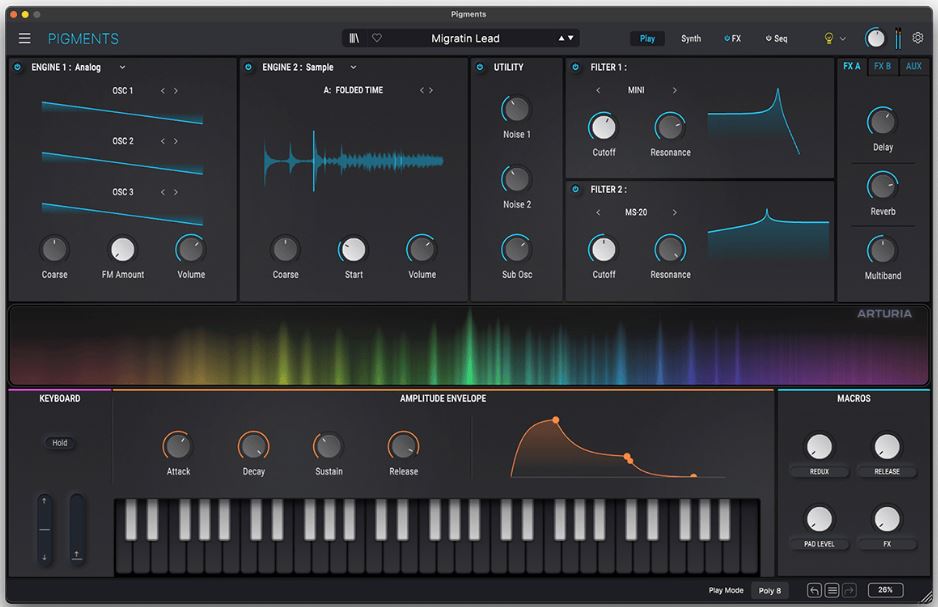938x607 pixels.
Task: Click the REDUX macro knob
Action: [819, 447]
